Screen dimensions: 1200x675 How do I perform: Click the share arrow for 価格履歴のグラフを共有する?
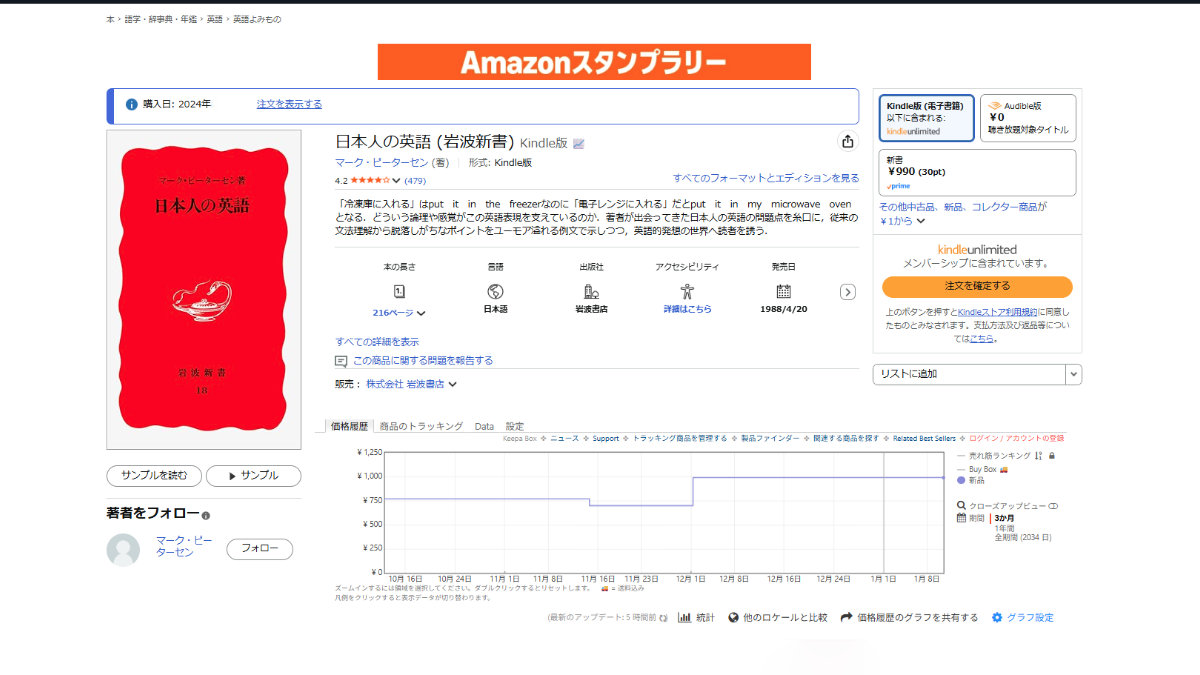point(846,618)
